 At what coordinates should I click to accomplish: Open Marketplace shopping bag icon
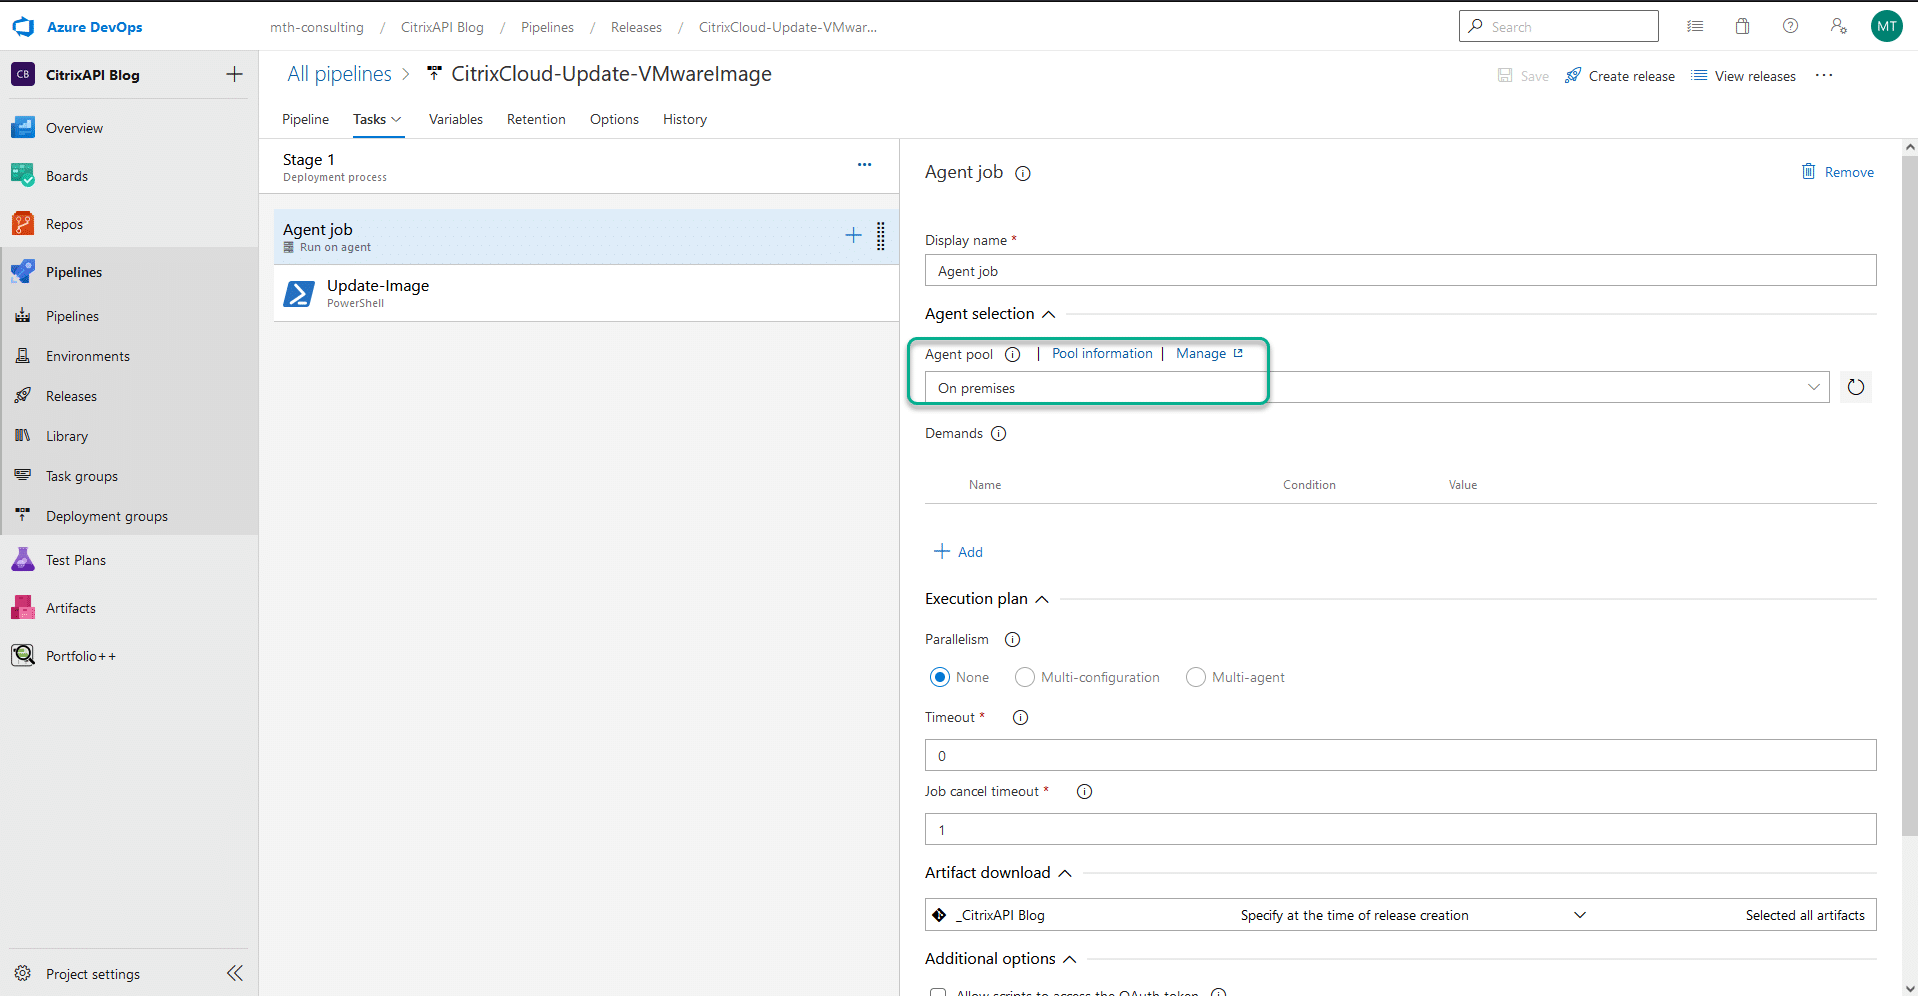[1743, 26]
